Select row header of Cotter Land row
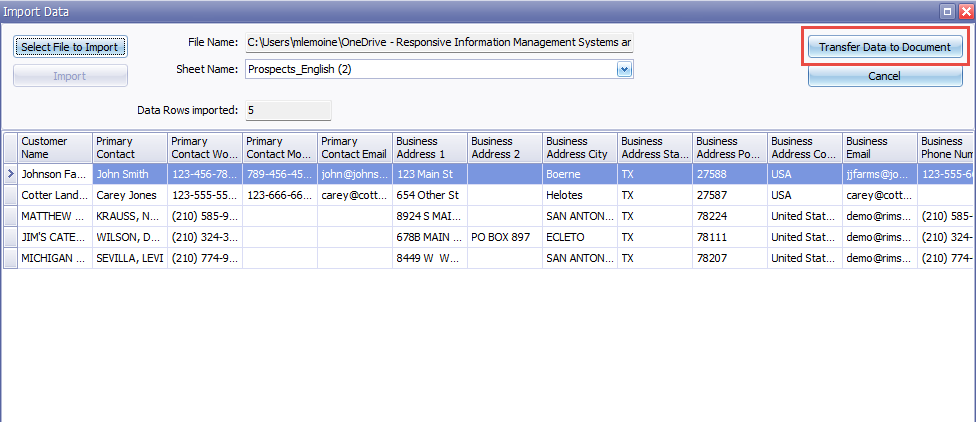The image size is (976, 422). point(11,195)
